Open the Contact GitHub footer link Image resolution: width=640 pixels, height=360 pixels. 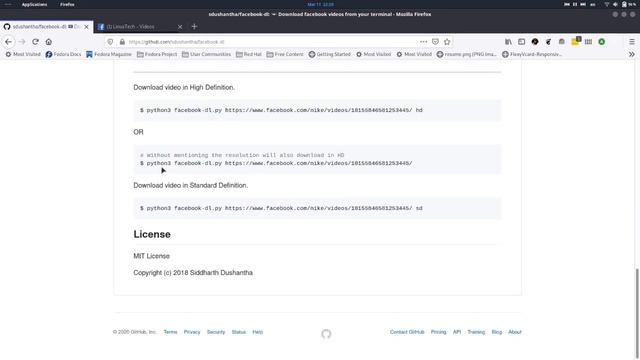407,332
